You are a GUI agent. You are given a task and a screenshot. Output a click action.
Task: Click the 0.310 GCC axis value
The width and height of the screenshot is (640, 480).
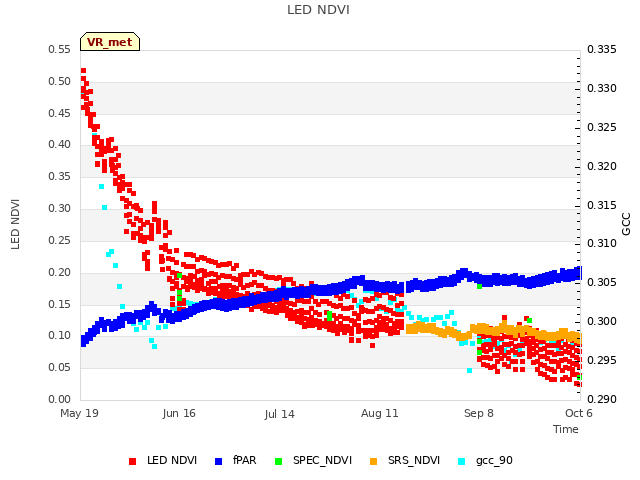point(602,244)
